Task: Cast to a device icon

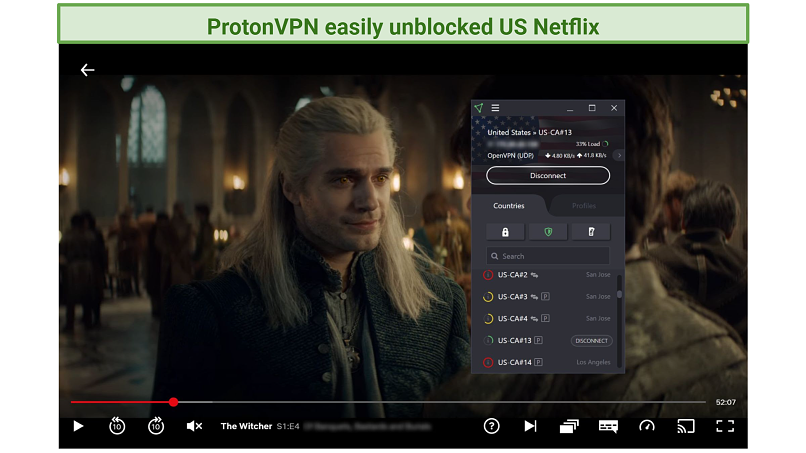Action: (686, 426)
